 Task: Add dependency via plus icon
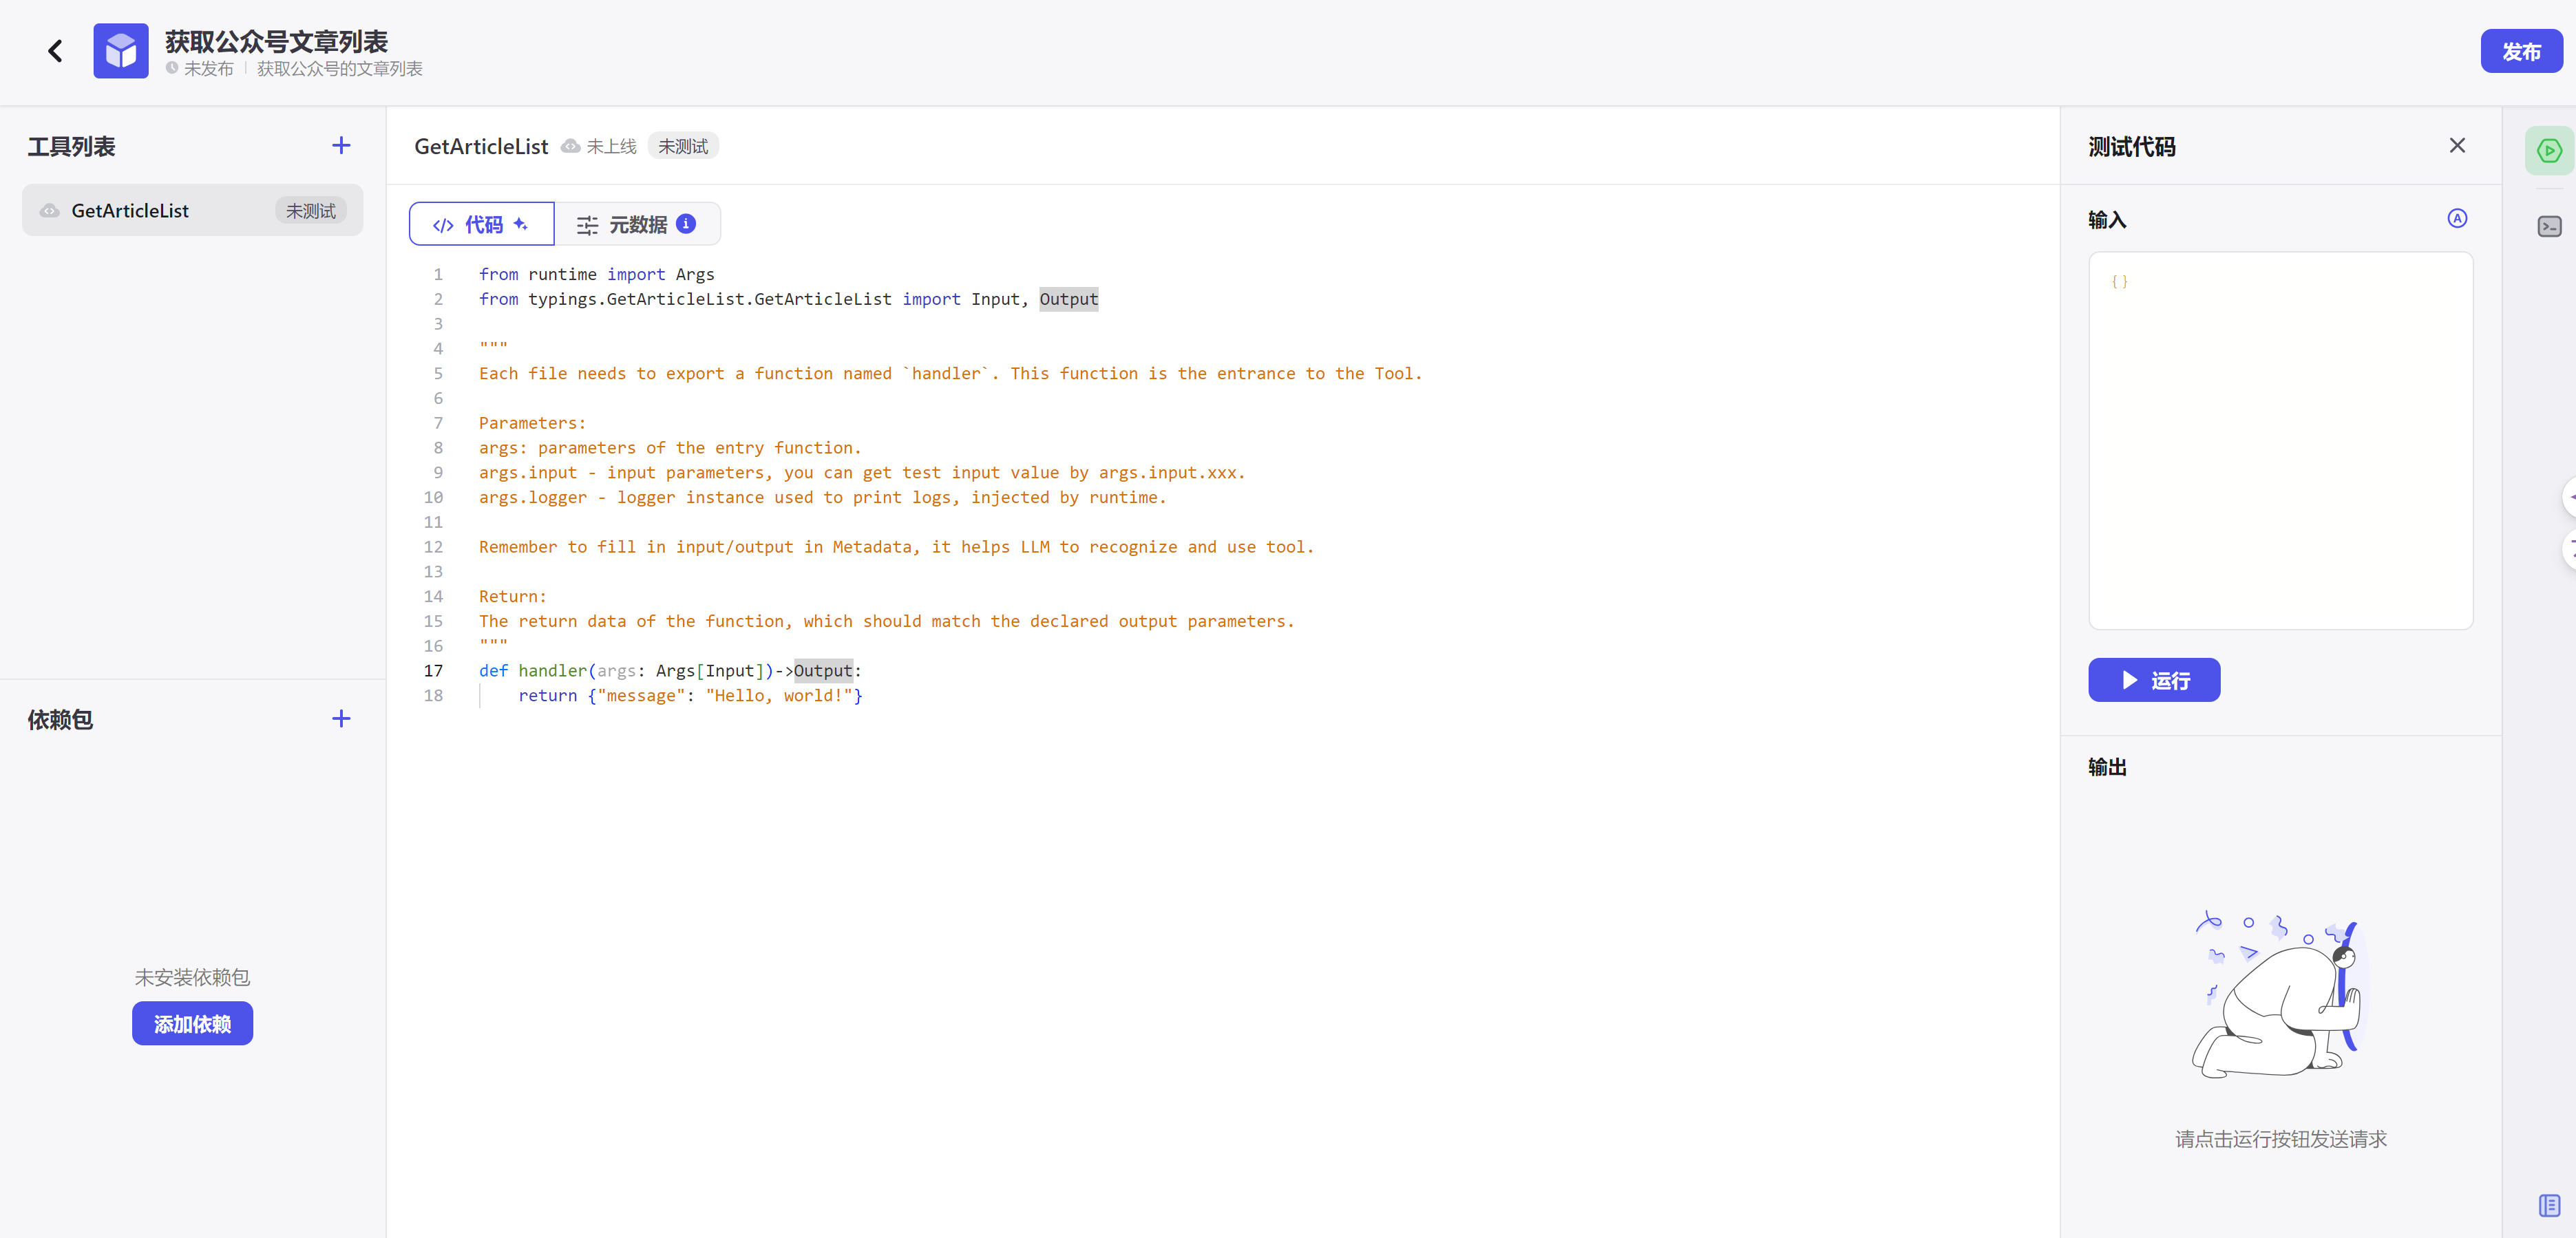(x=341, y=719)
